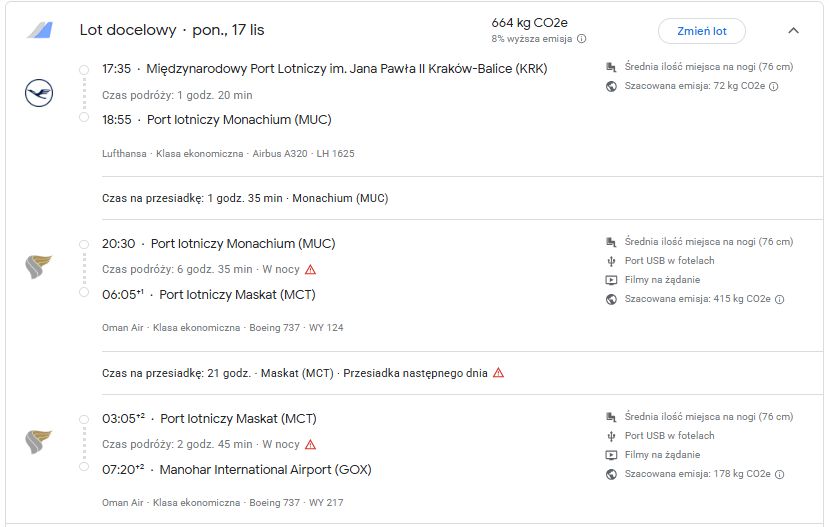Click the USB port icon for flight WY 124

[x=611, y=261]
